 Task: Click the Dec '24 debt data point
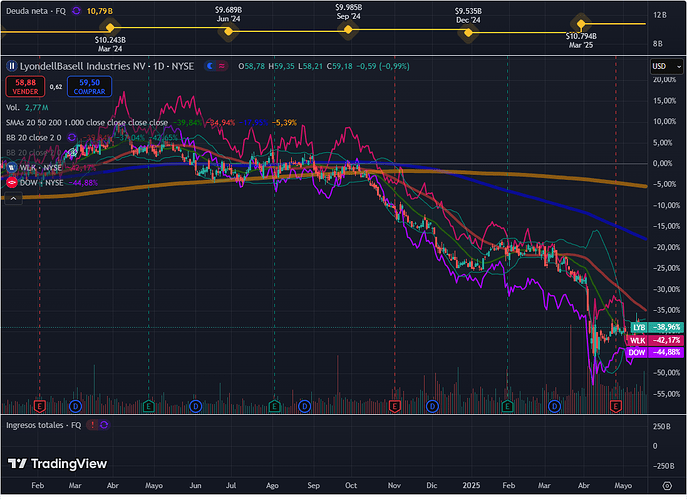(468, 32)
